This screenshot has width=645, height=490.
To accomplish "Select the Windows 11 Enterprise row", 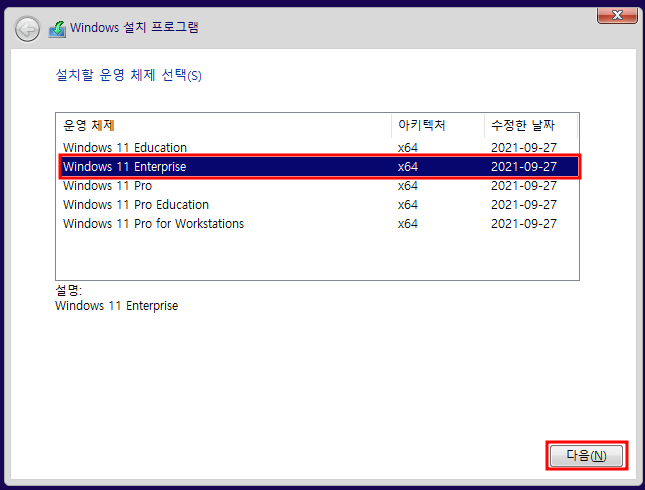I will pyautogui.click(x=319, y=167).
